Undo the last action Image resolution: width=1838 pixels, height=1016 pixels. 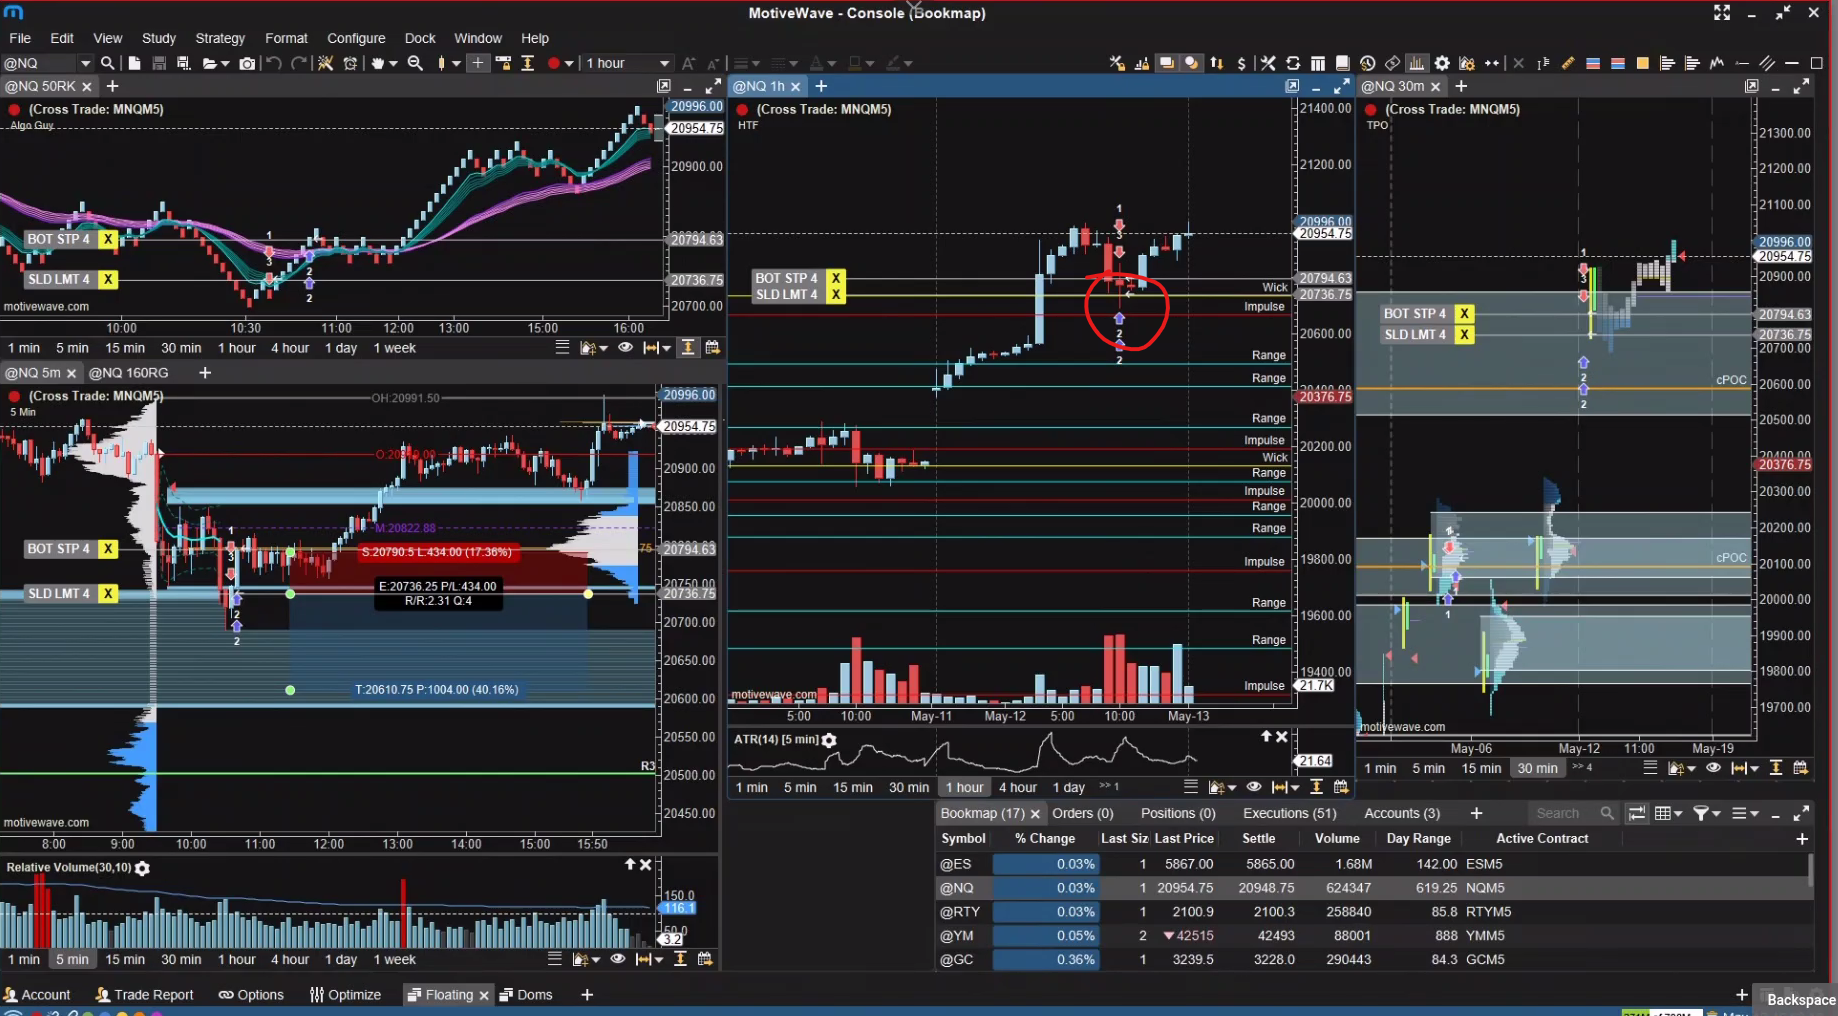[273, 63]
